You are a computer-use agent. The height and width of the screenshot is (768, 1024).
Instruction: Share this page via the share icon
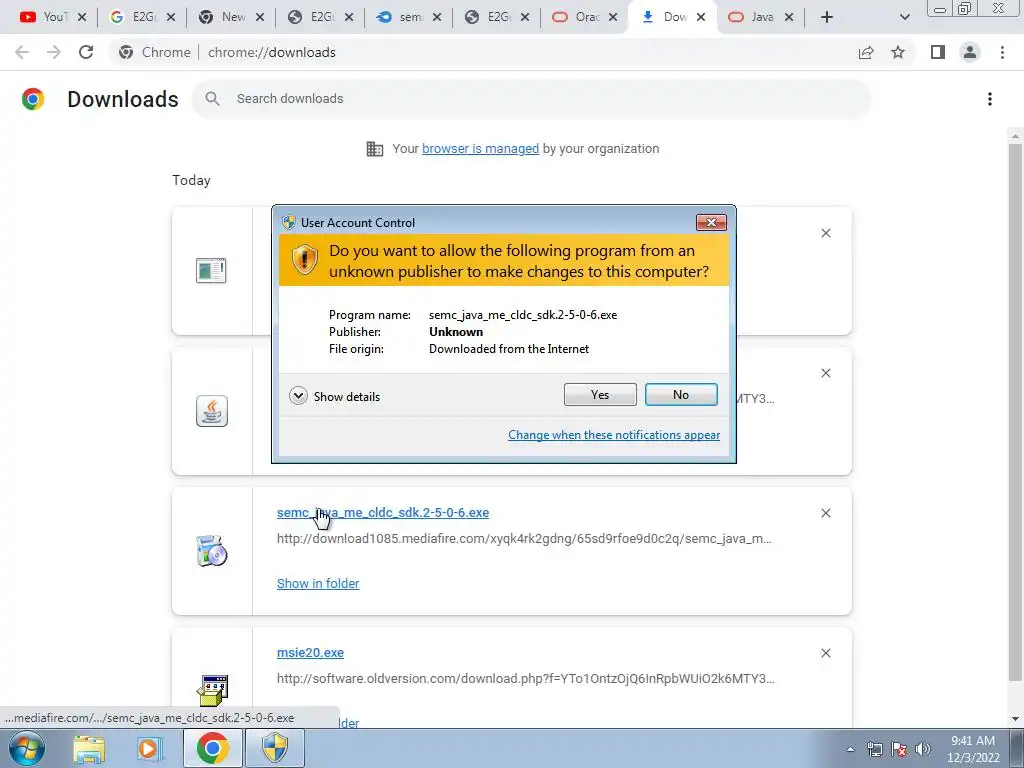pos(866,52)
